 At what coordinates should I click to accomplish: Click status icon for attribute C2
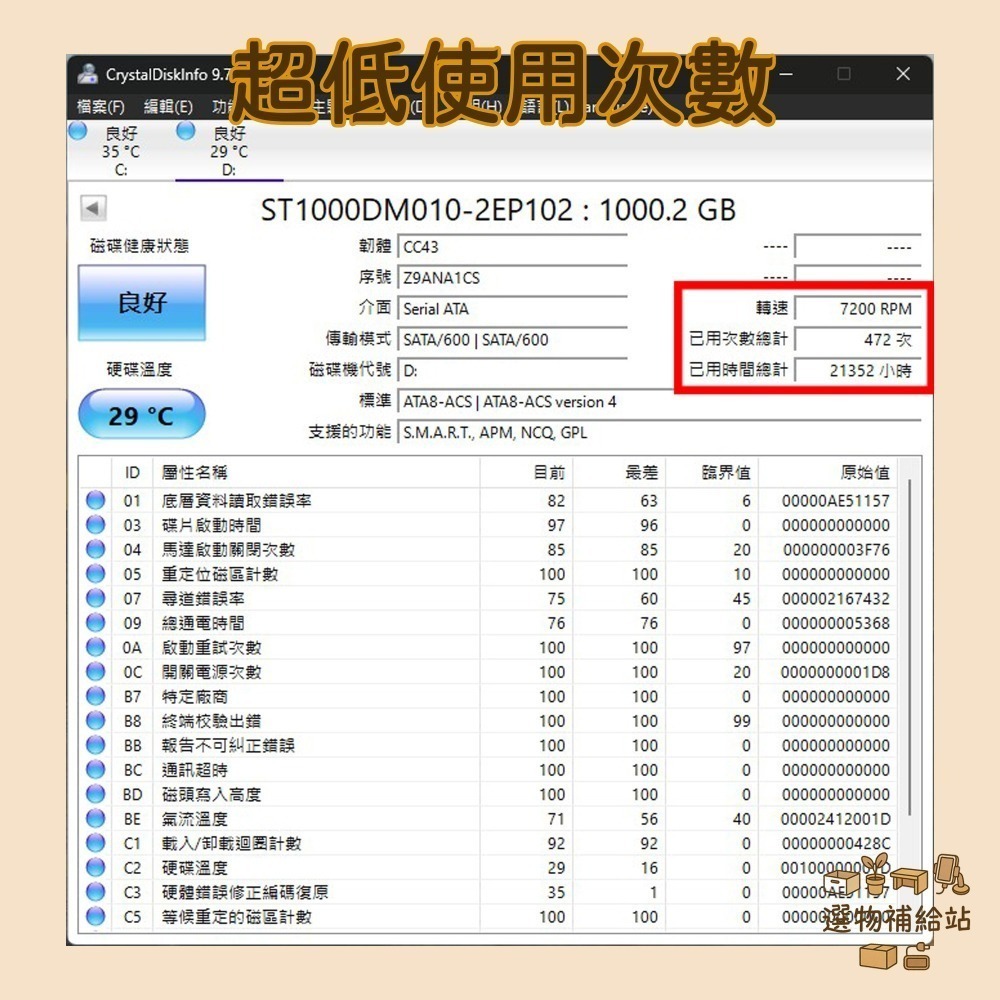(x=96, y=867)
